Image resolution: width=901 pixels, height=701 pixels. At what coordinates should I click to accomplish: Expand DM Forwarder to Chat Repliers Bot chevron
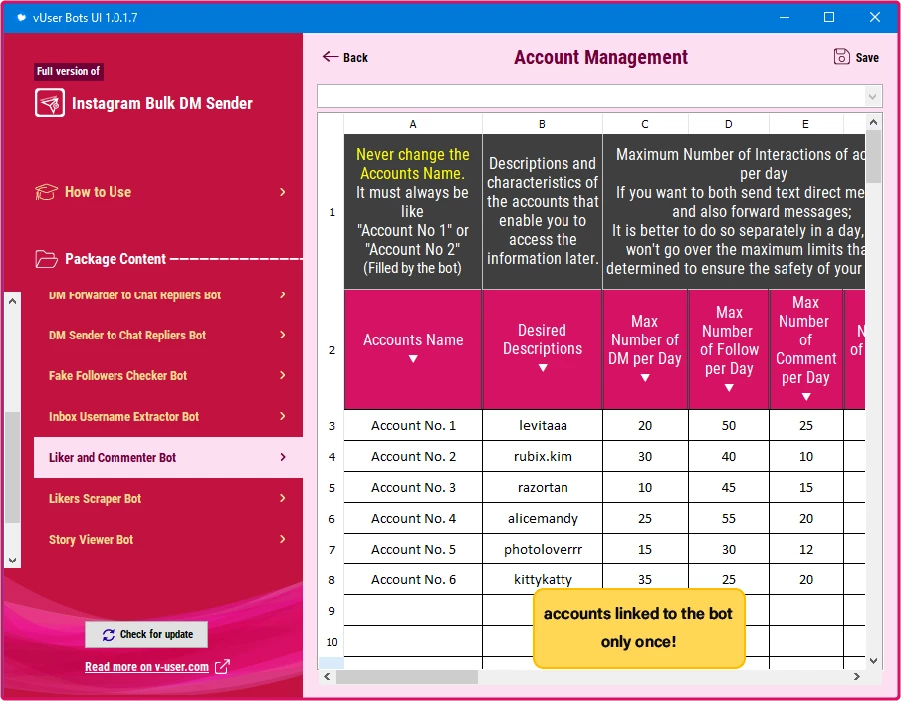[283, 295]
